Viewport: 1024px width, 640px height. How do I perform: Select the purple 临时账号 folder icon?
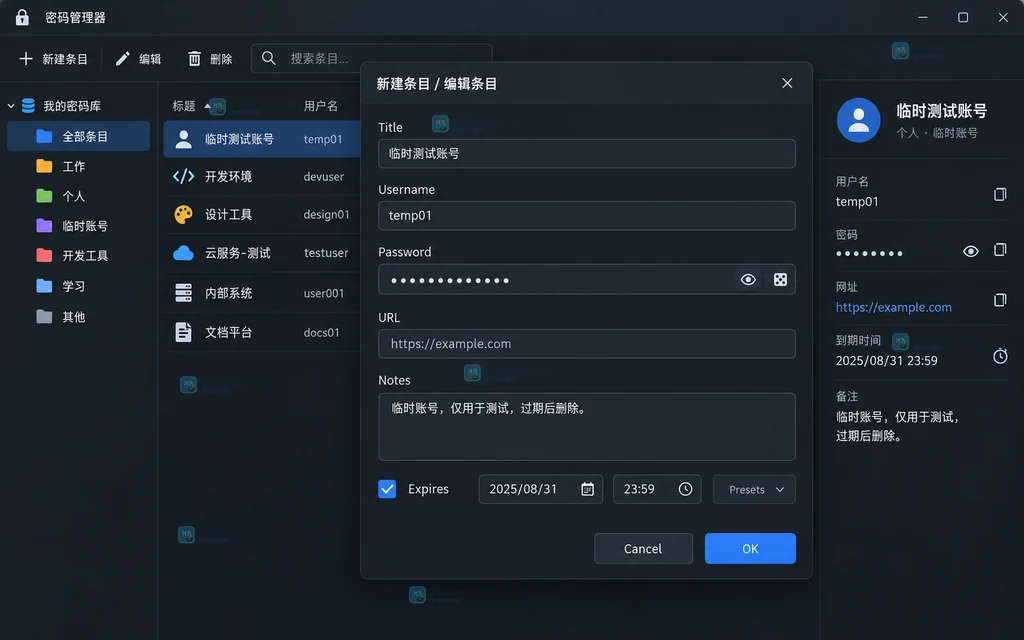coord(44,226)
